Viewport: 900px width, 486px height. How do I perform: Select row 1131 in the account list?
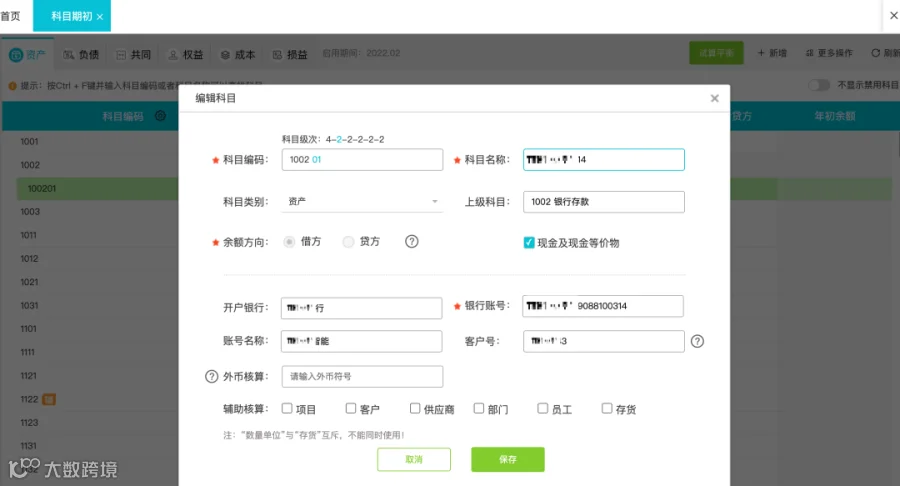(x=29, y=446)
